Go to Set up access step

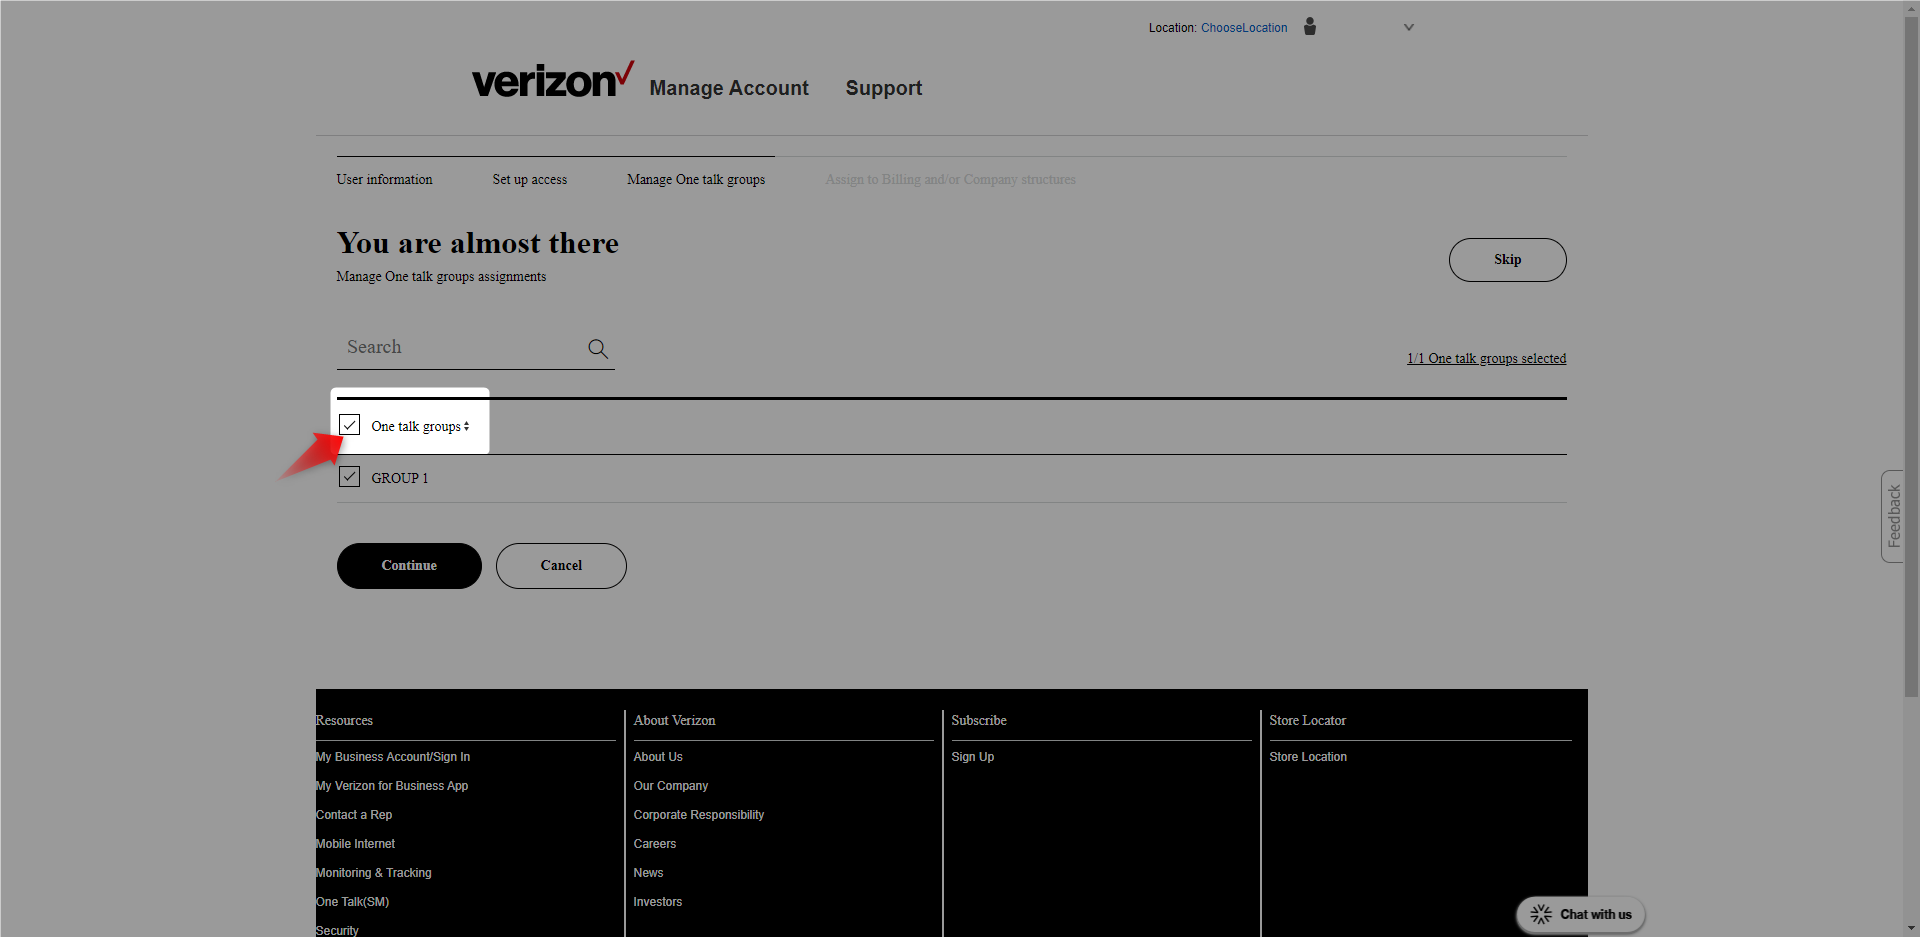pos(530,180)
